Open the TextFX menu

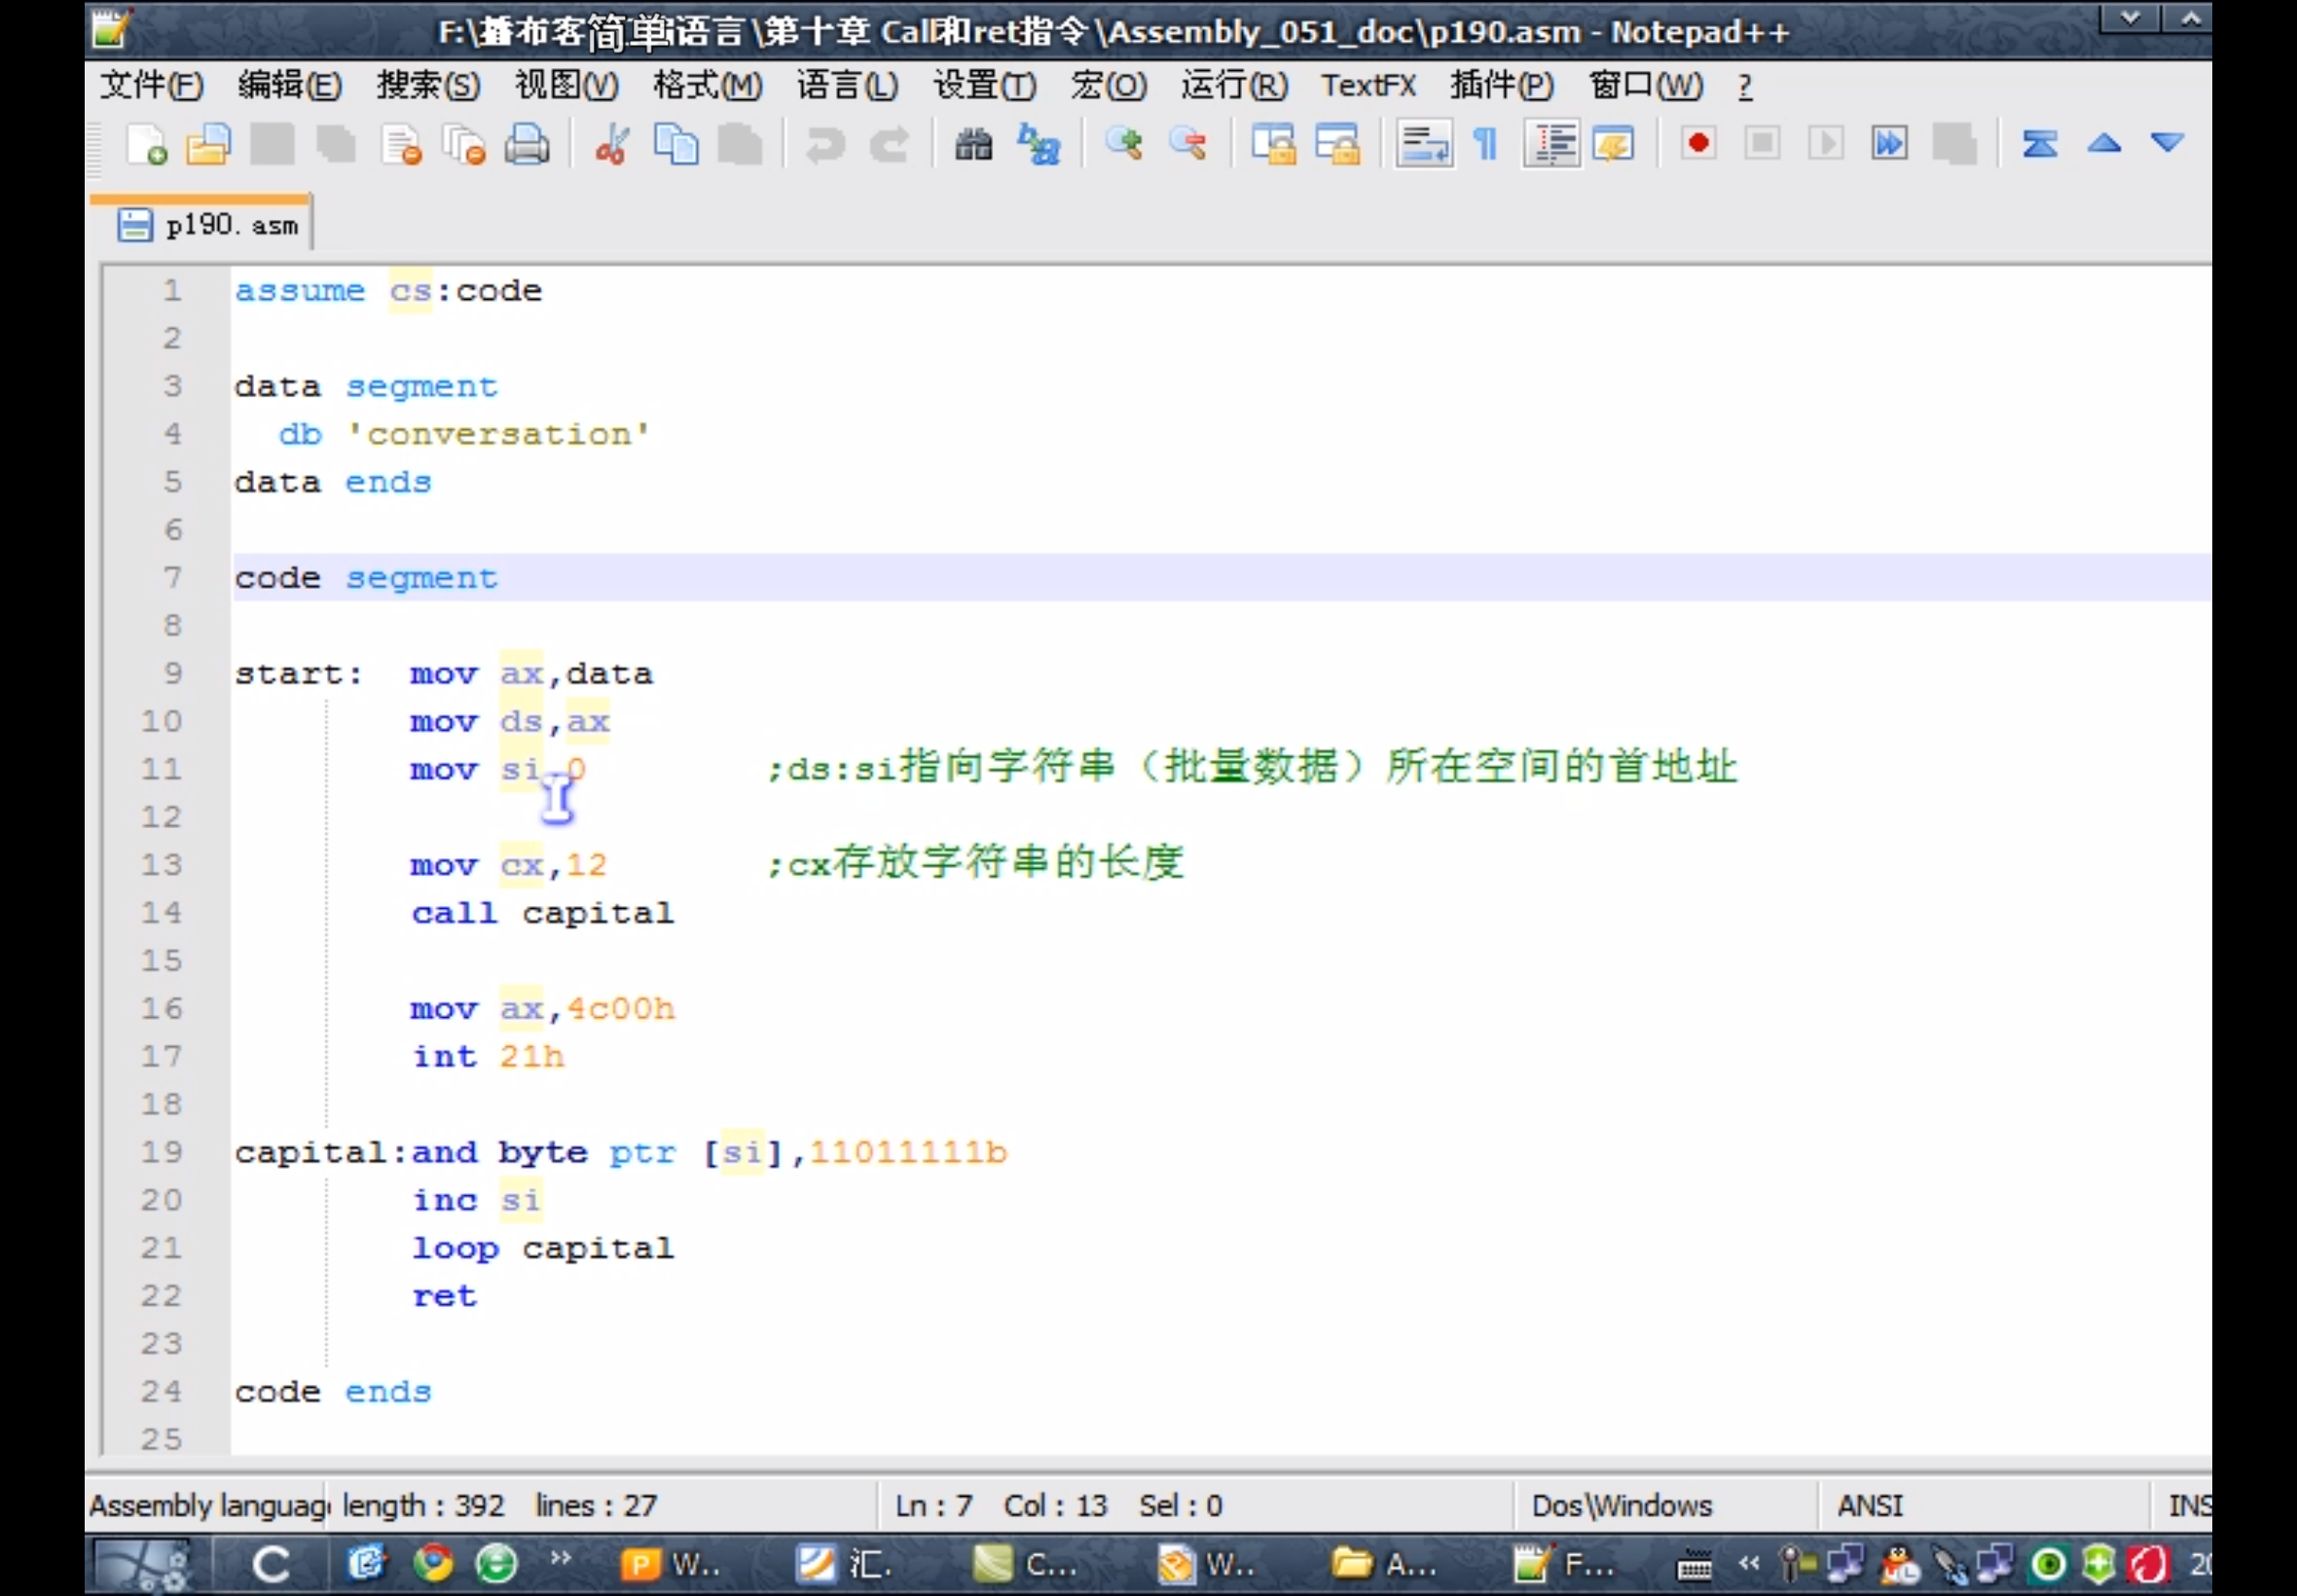(x=1368, y=86)
